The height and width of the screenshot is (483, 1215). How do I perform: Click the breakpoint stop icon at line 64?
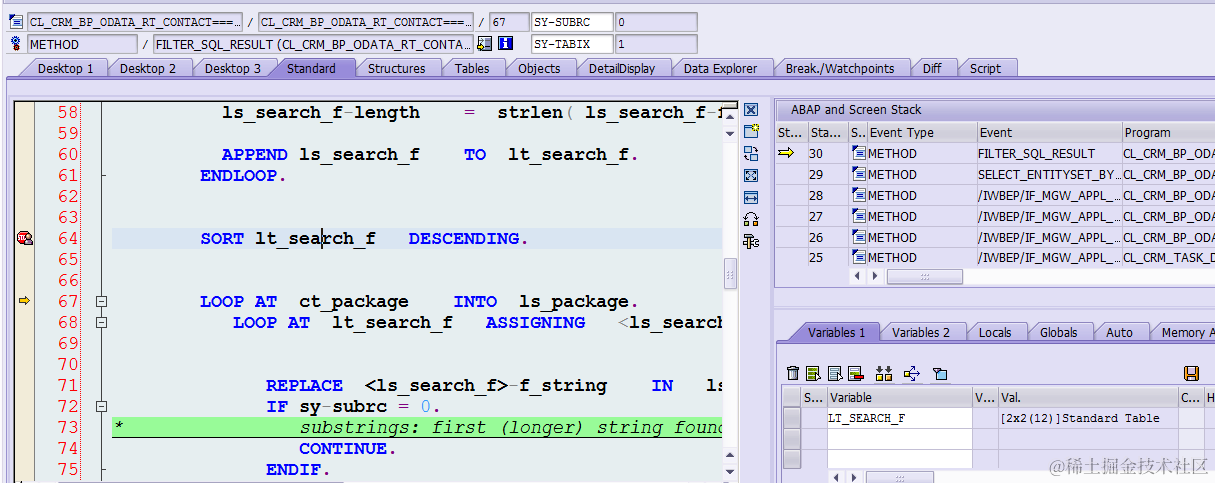tap(25, 238)
